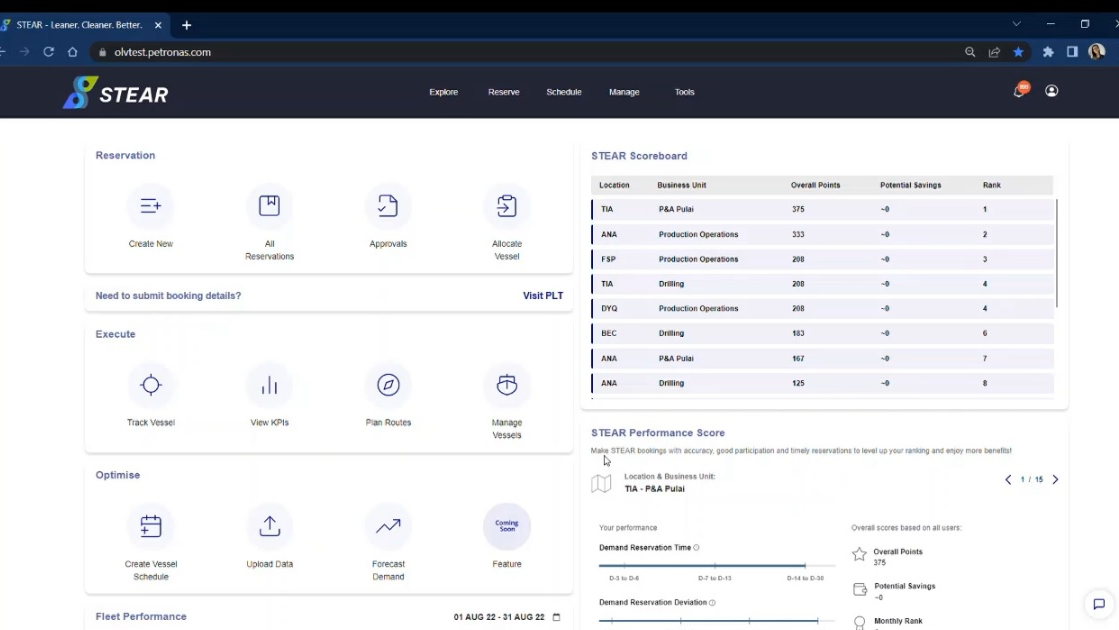The height and width of the screenshot is (630, 1119).
Task: Click the Upload Data icon
Action: pos(269,525)
